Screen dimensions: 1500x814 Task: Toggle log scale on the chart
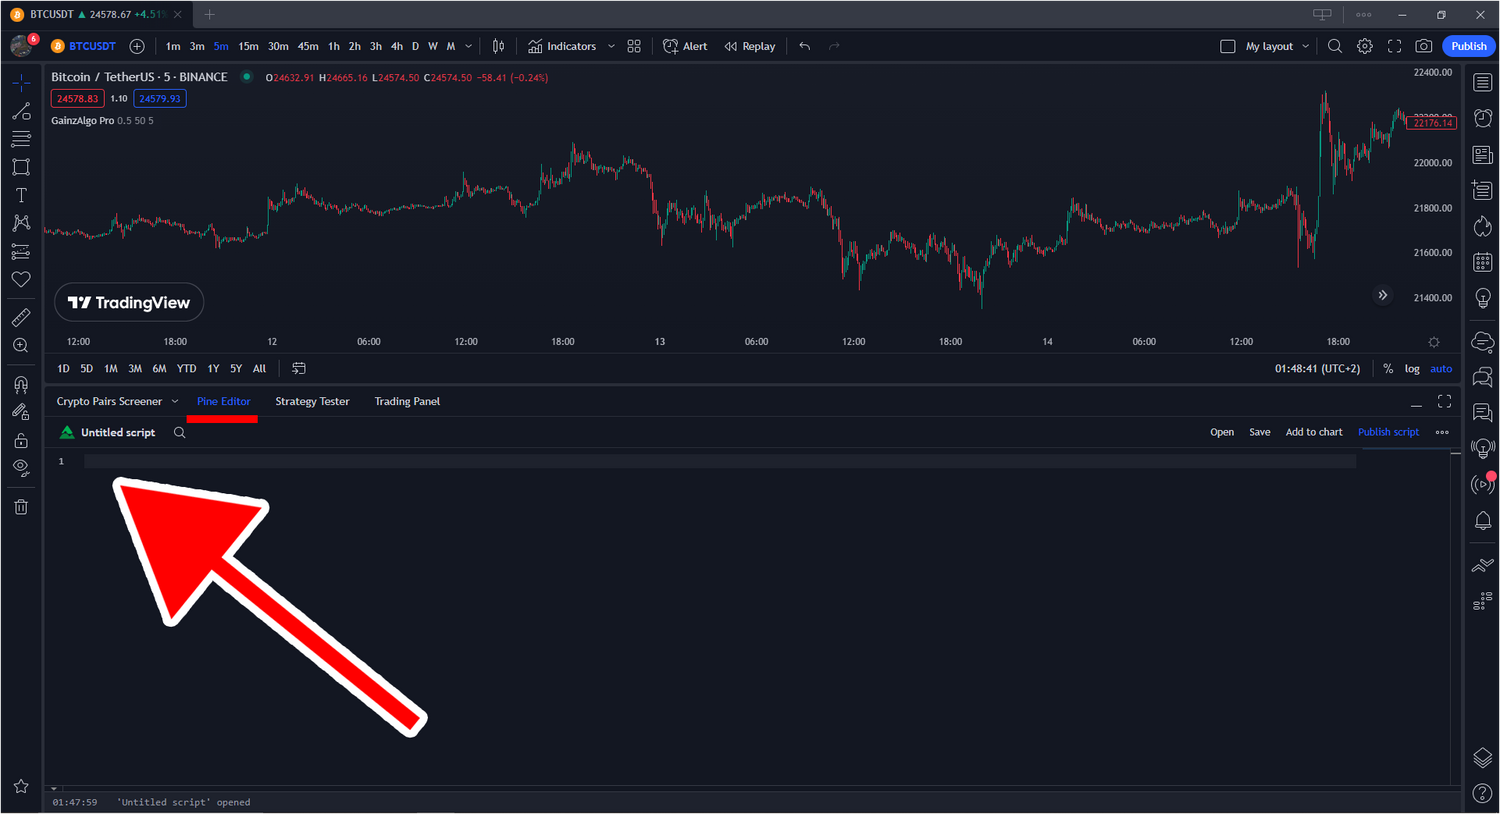click(x=1412, y=369)
